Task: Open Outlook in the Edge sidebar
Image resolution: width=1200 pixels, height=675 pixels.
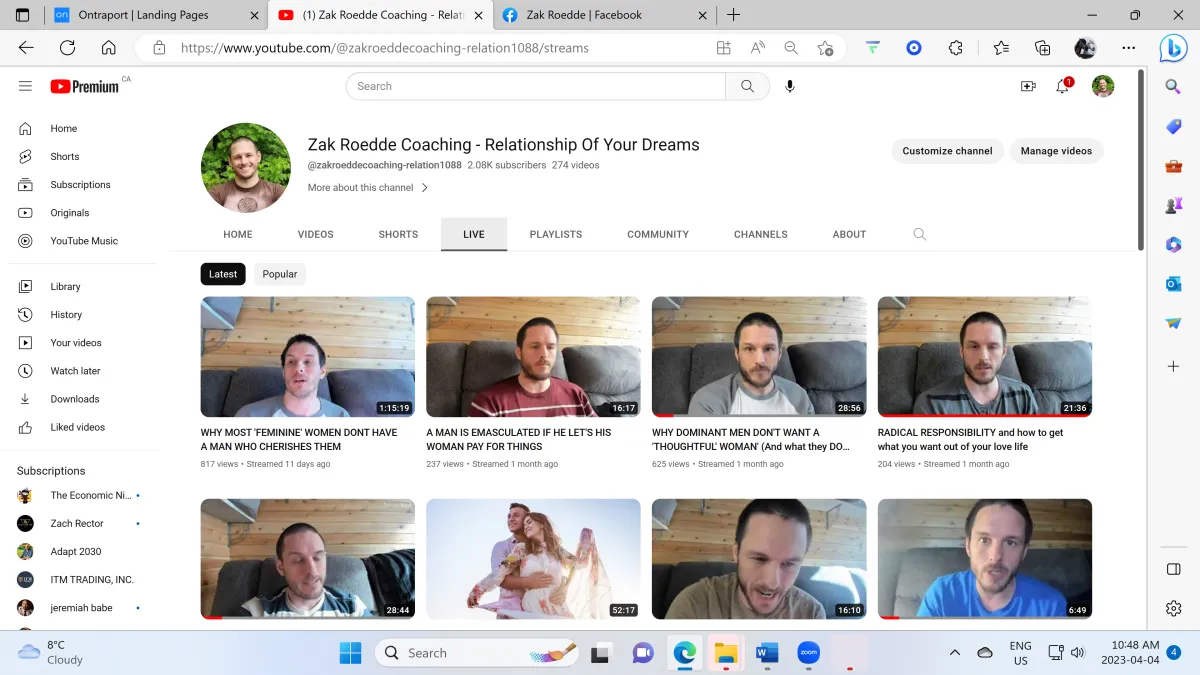Action: point(1174,284)
